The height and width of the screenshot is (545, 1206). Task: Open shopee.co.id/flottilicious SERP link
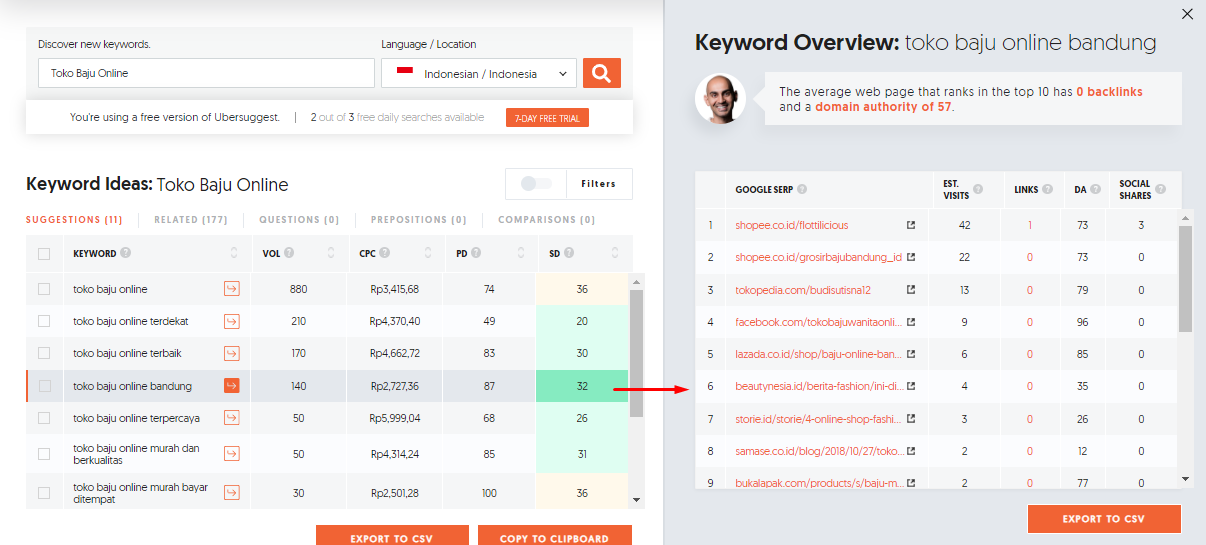pos(792,225)
